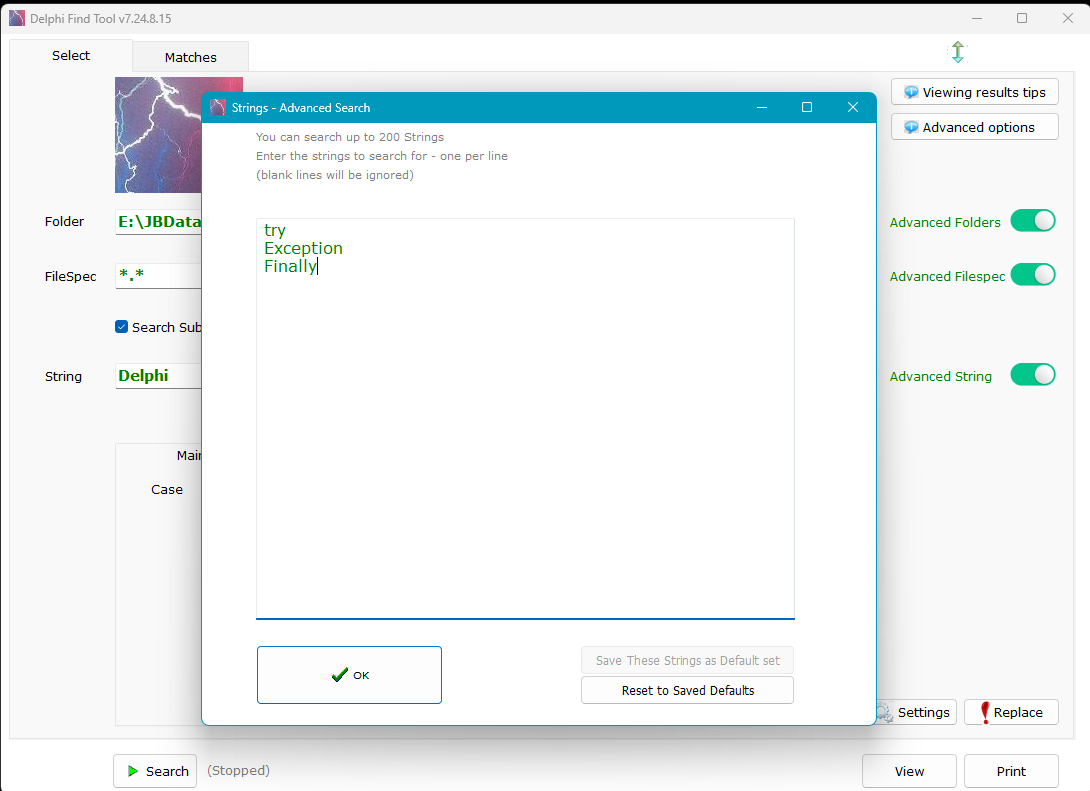Click the Replace button
Viewport: 1090px width, 791px height.
point(1010,712)
